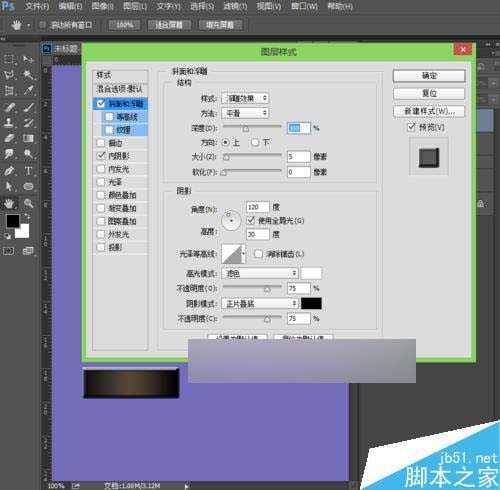Screen dimensions: 500x490
Task: Select the Brush tool
Action: point(28,107)
